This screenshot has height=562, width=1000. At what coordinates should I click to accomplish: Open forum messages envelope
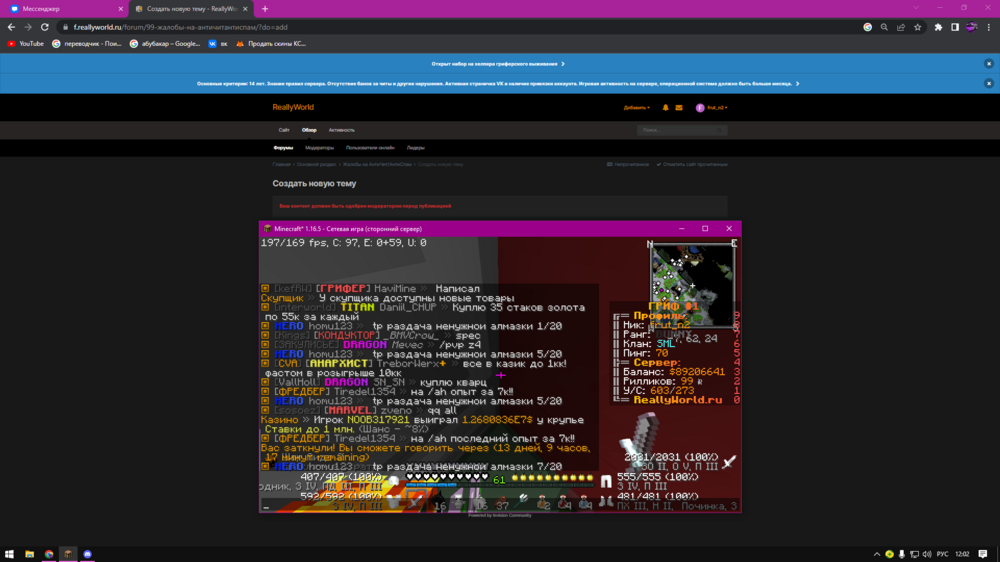pos(679,108)
